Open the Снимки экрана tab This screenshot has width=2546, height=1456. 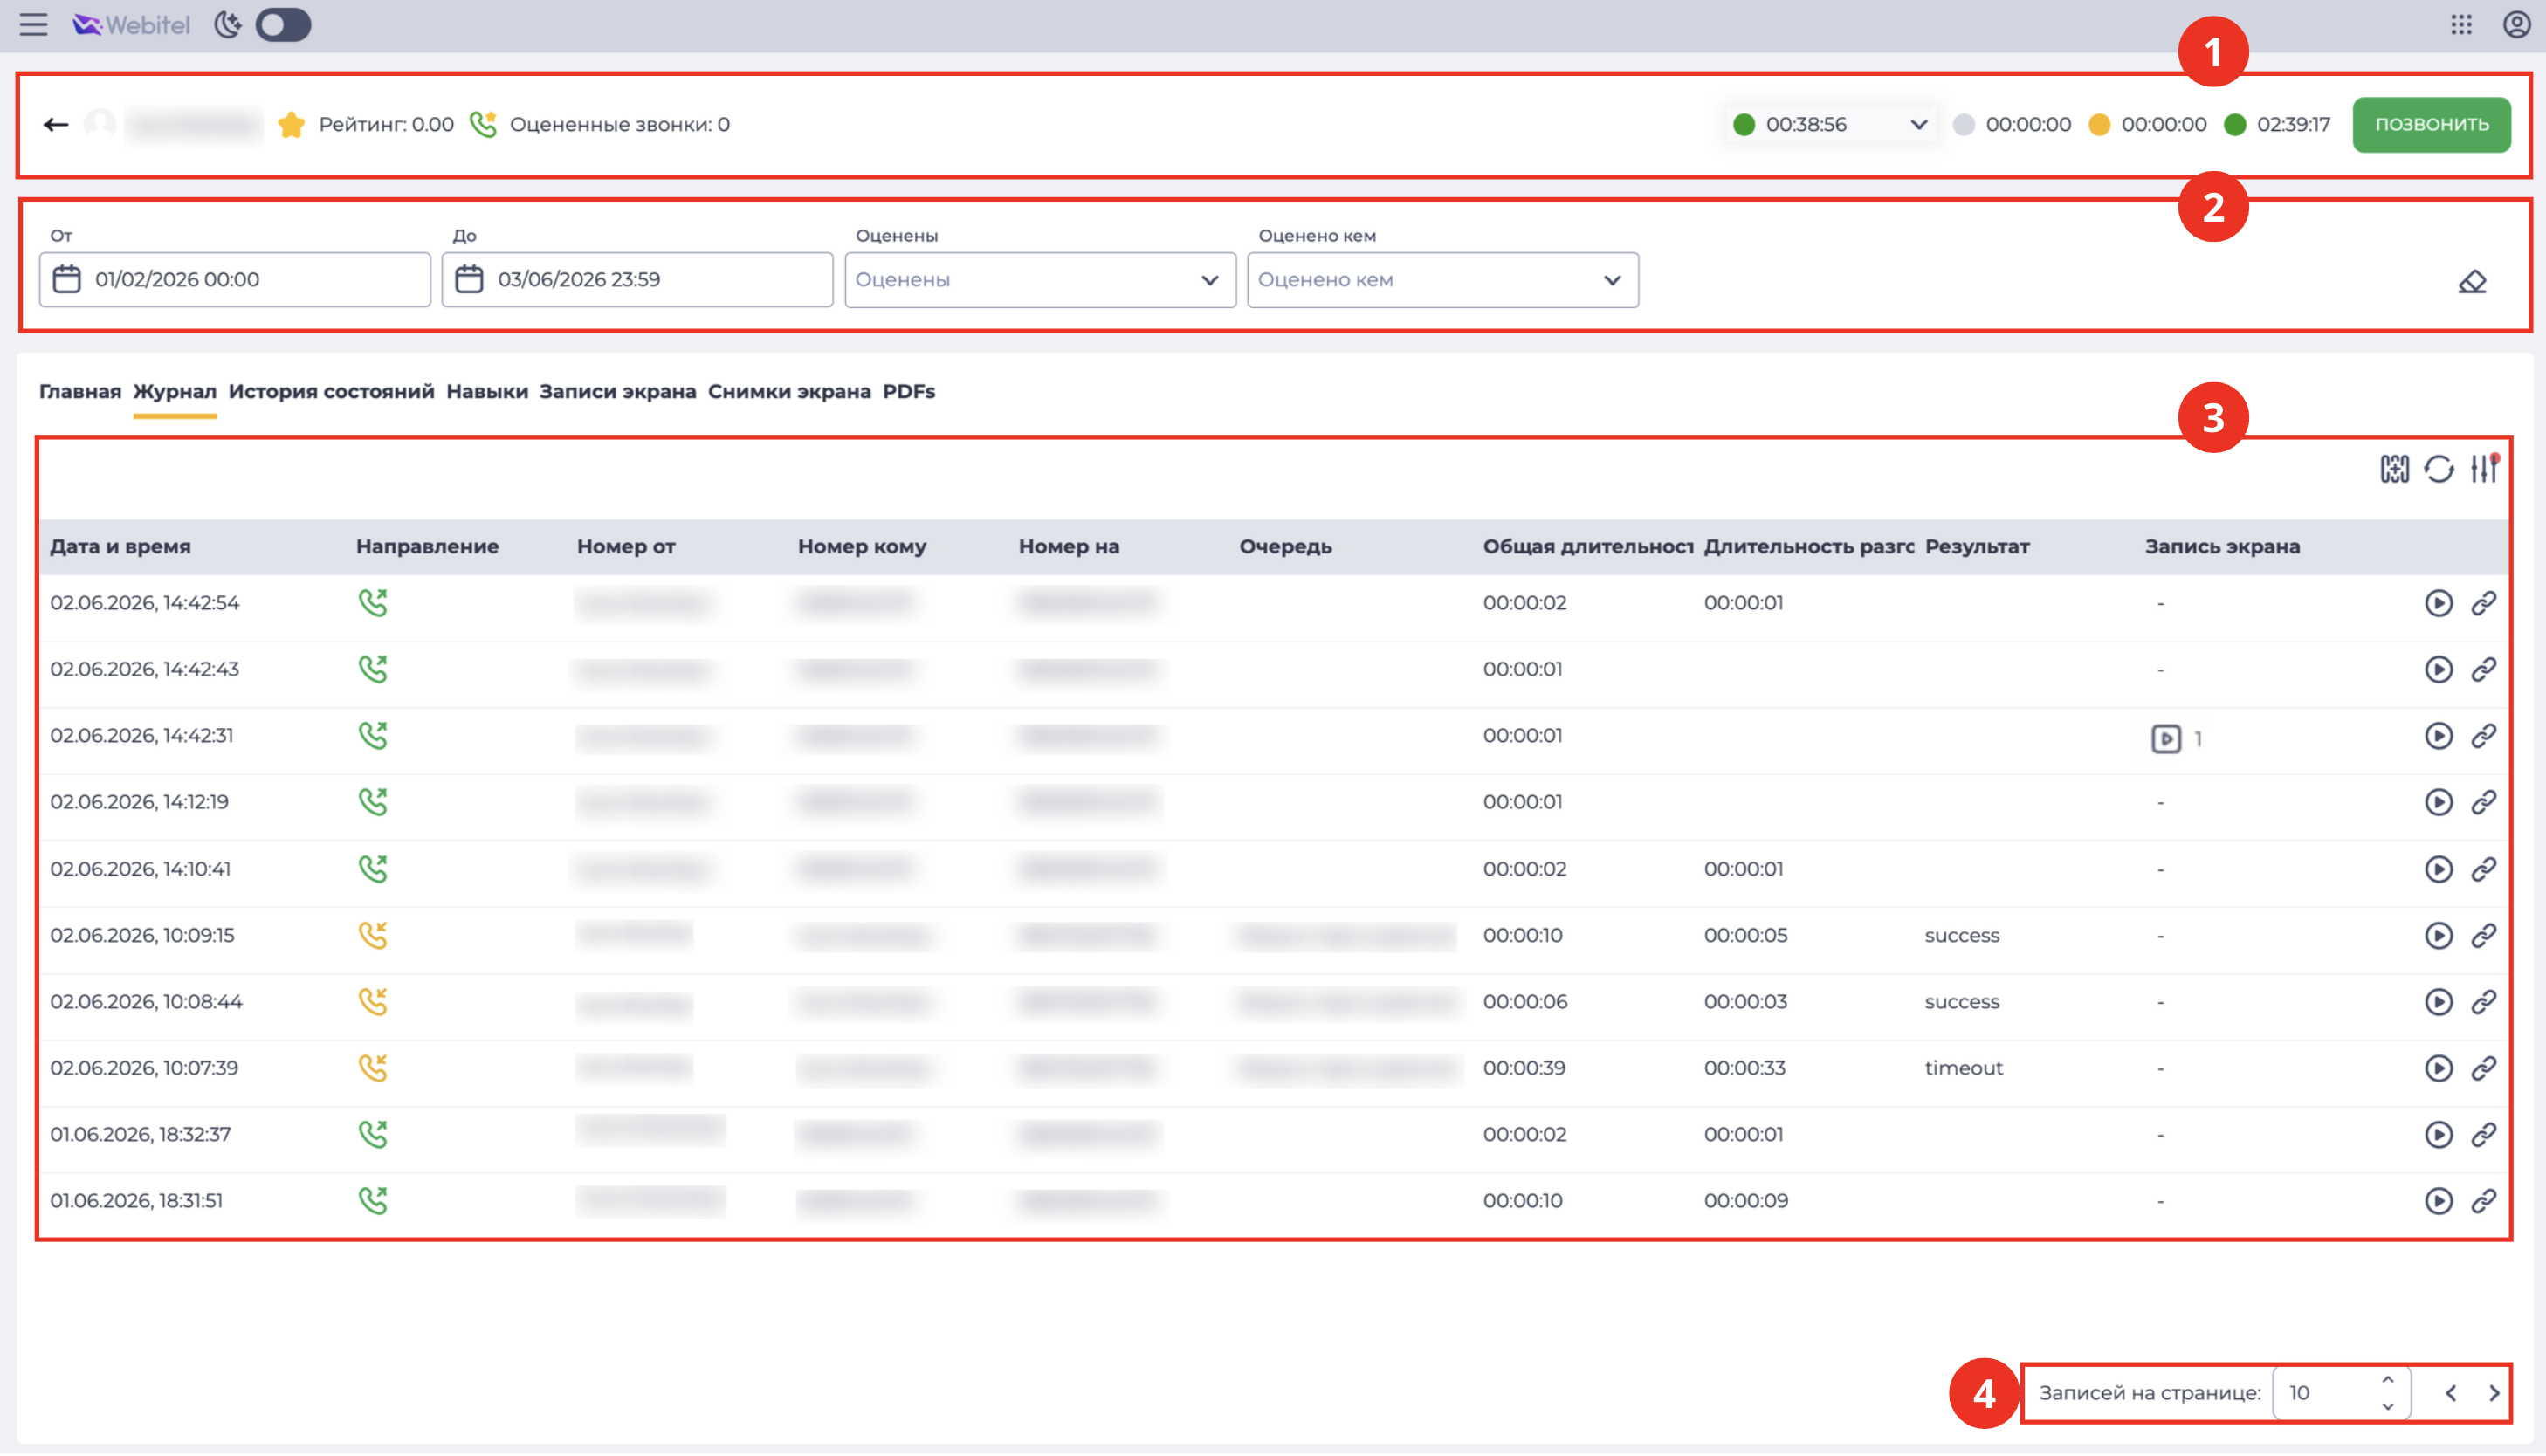(x=789, y=391)
